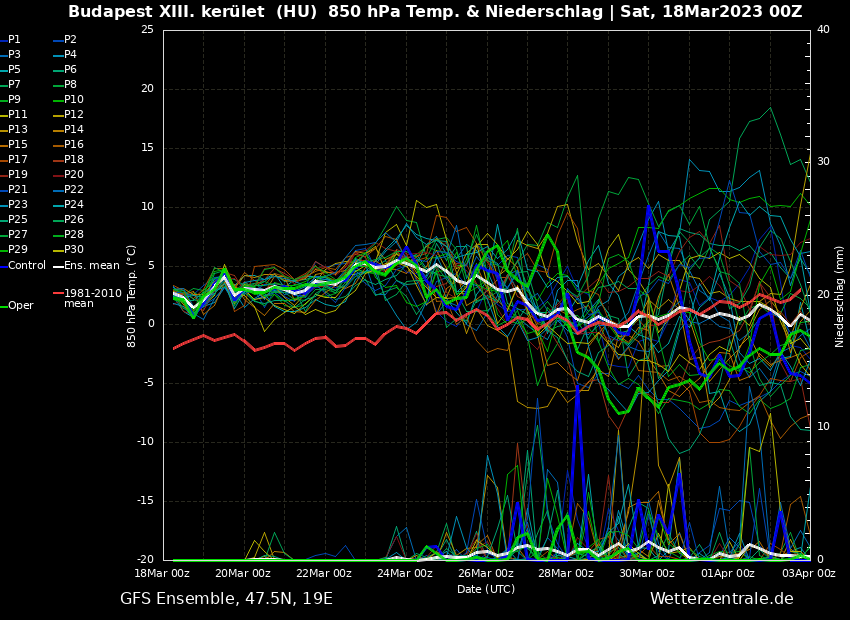The image size is (850, 620).
Task: Click the Control legend entry
Action: (27, 265)
